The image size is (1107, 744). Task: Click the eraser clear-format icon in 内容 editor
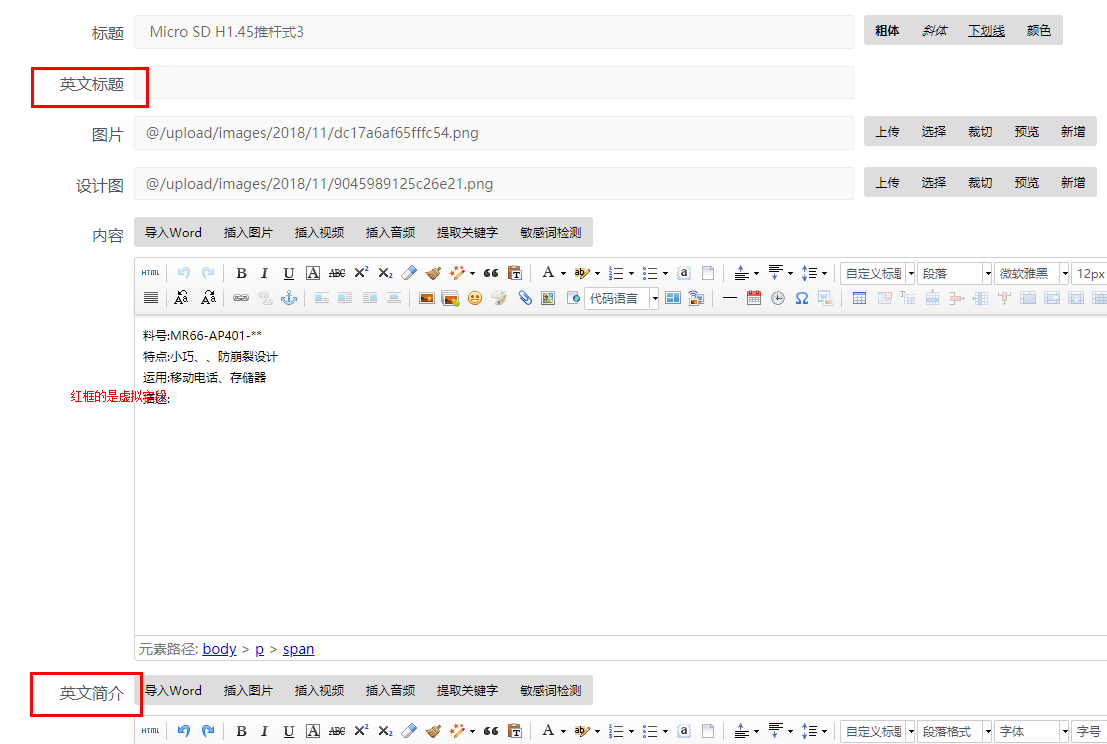409,272
